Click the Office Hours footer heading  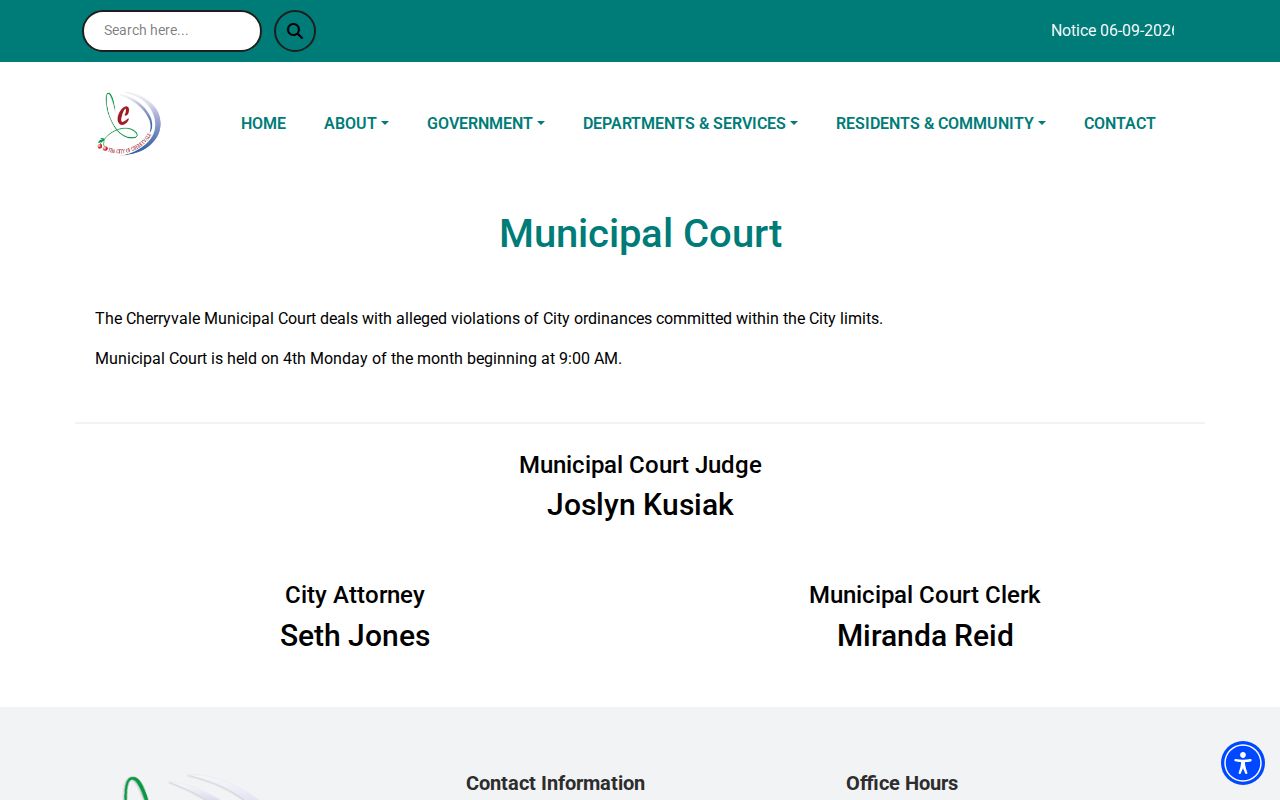click(x=902, y=783)
